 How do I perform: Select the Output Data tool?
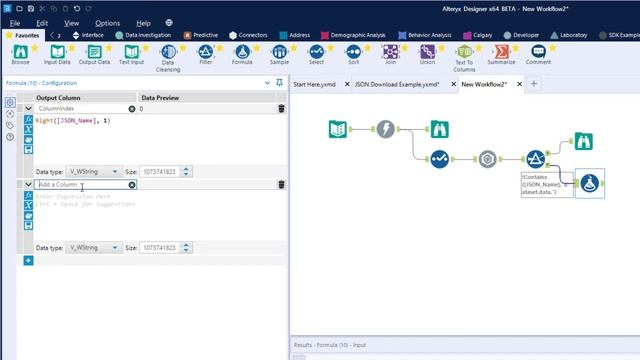tap(94, 55)
